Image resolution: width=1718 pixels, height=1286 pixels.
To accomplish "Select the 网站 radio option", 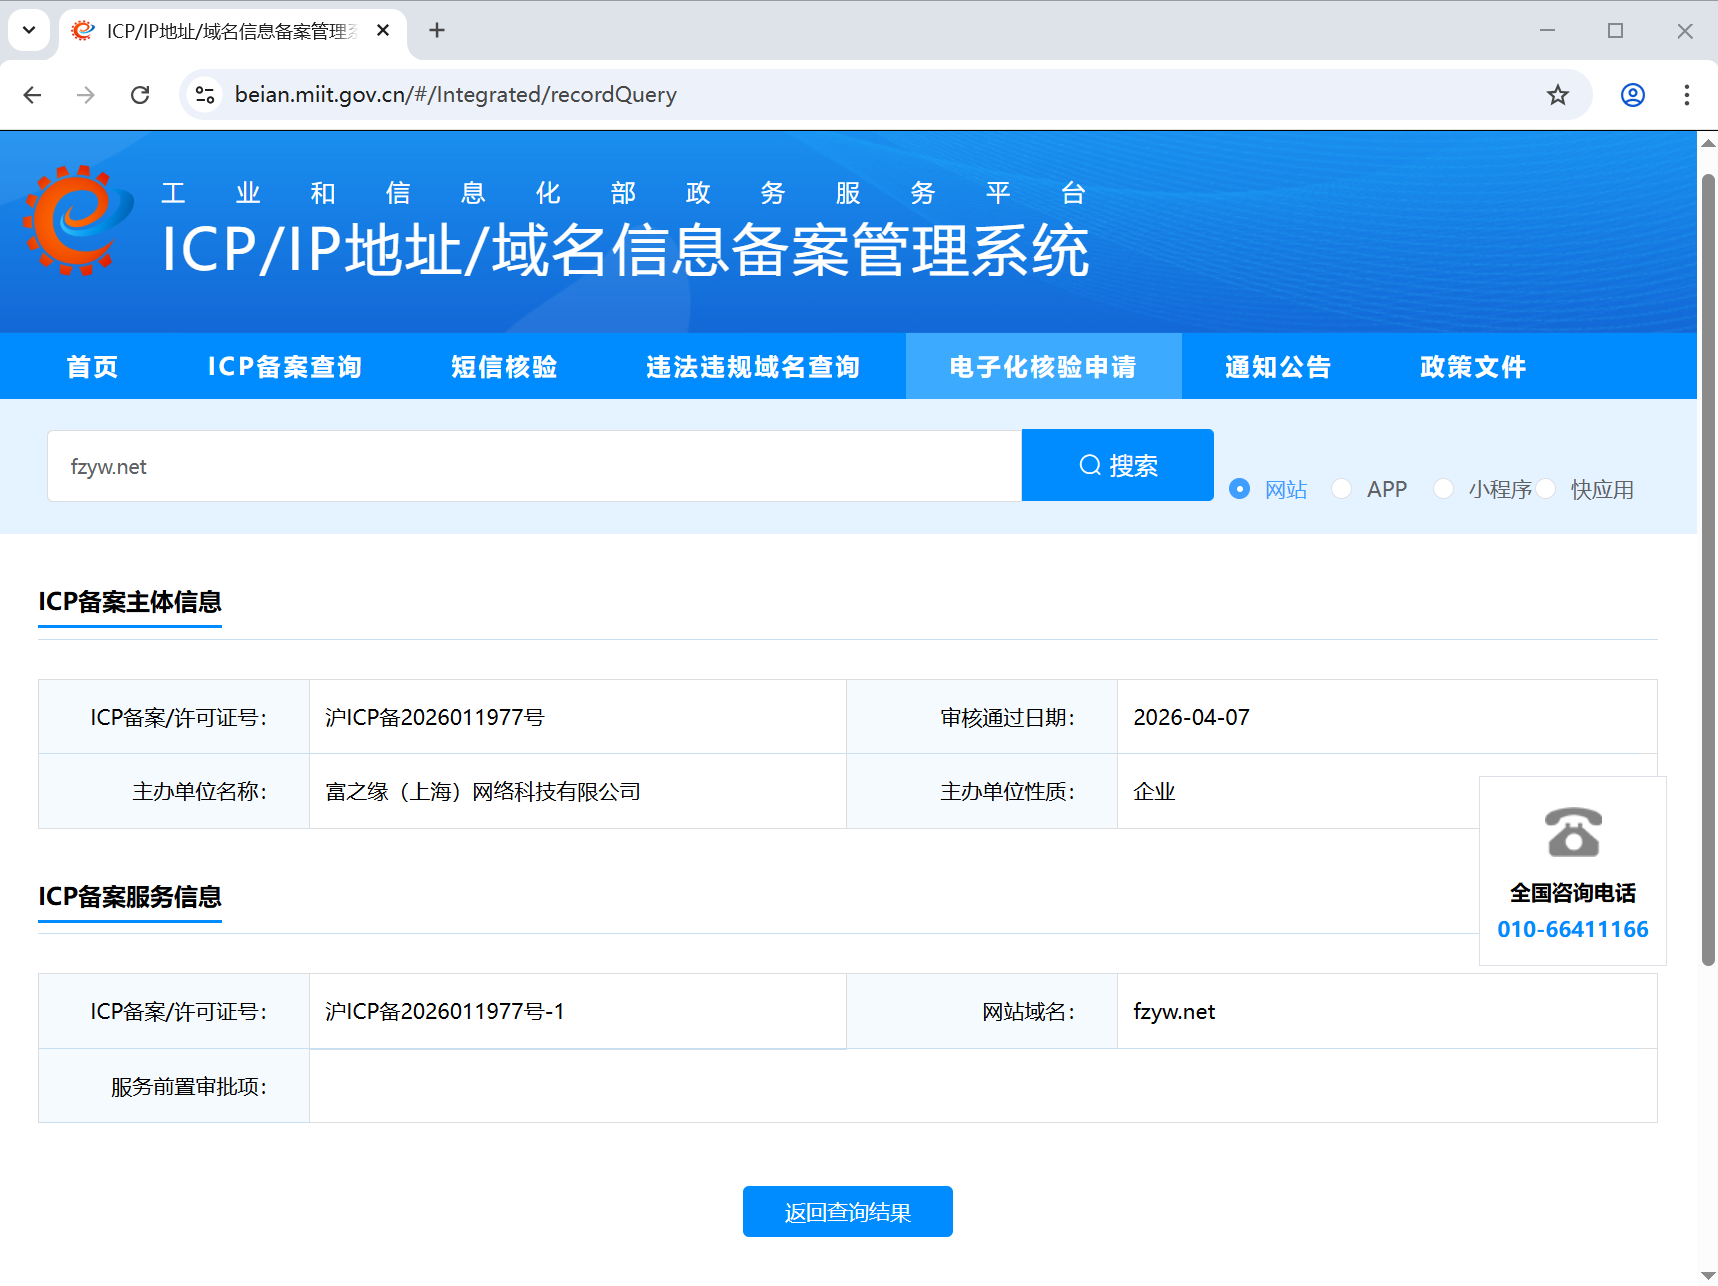I will [1240, 489].
